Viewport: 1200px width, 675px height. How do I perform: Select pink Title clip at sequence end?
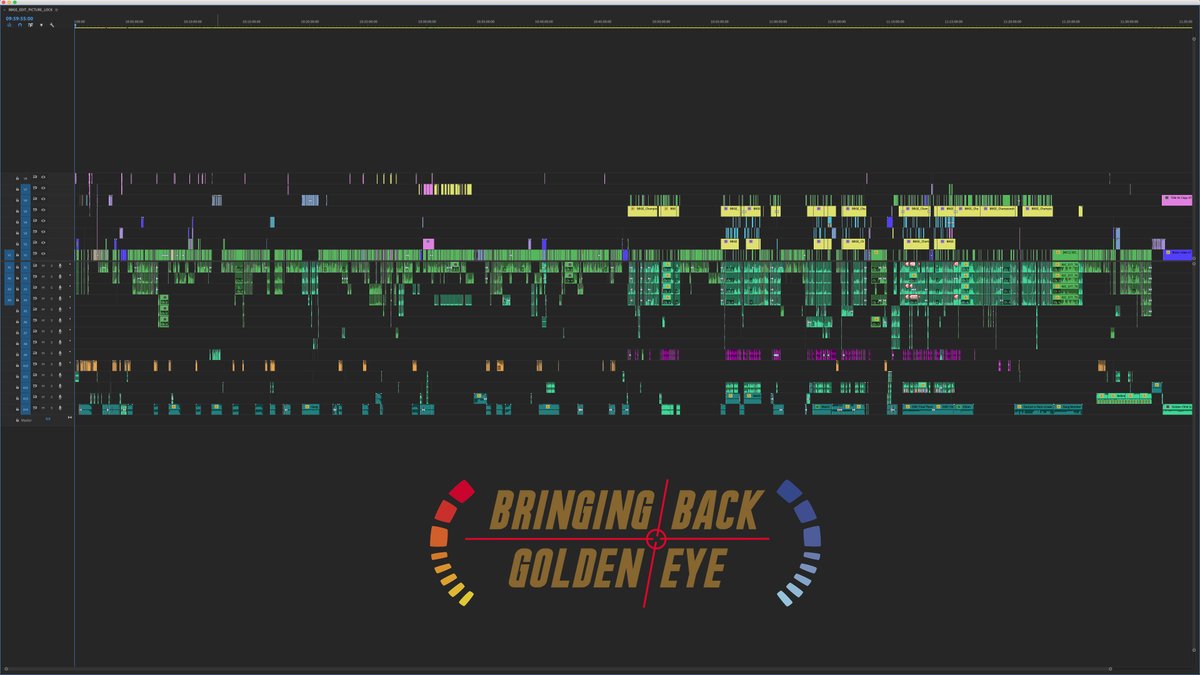[1177, 200]
